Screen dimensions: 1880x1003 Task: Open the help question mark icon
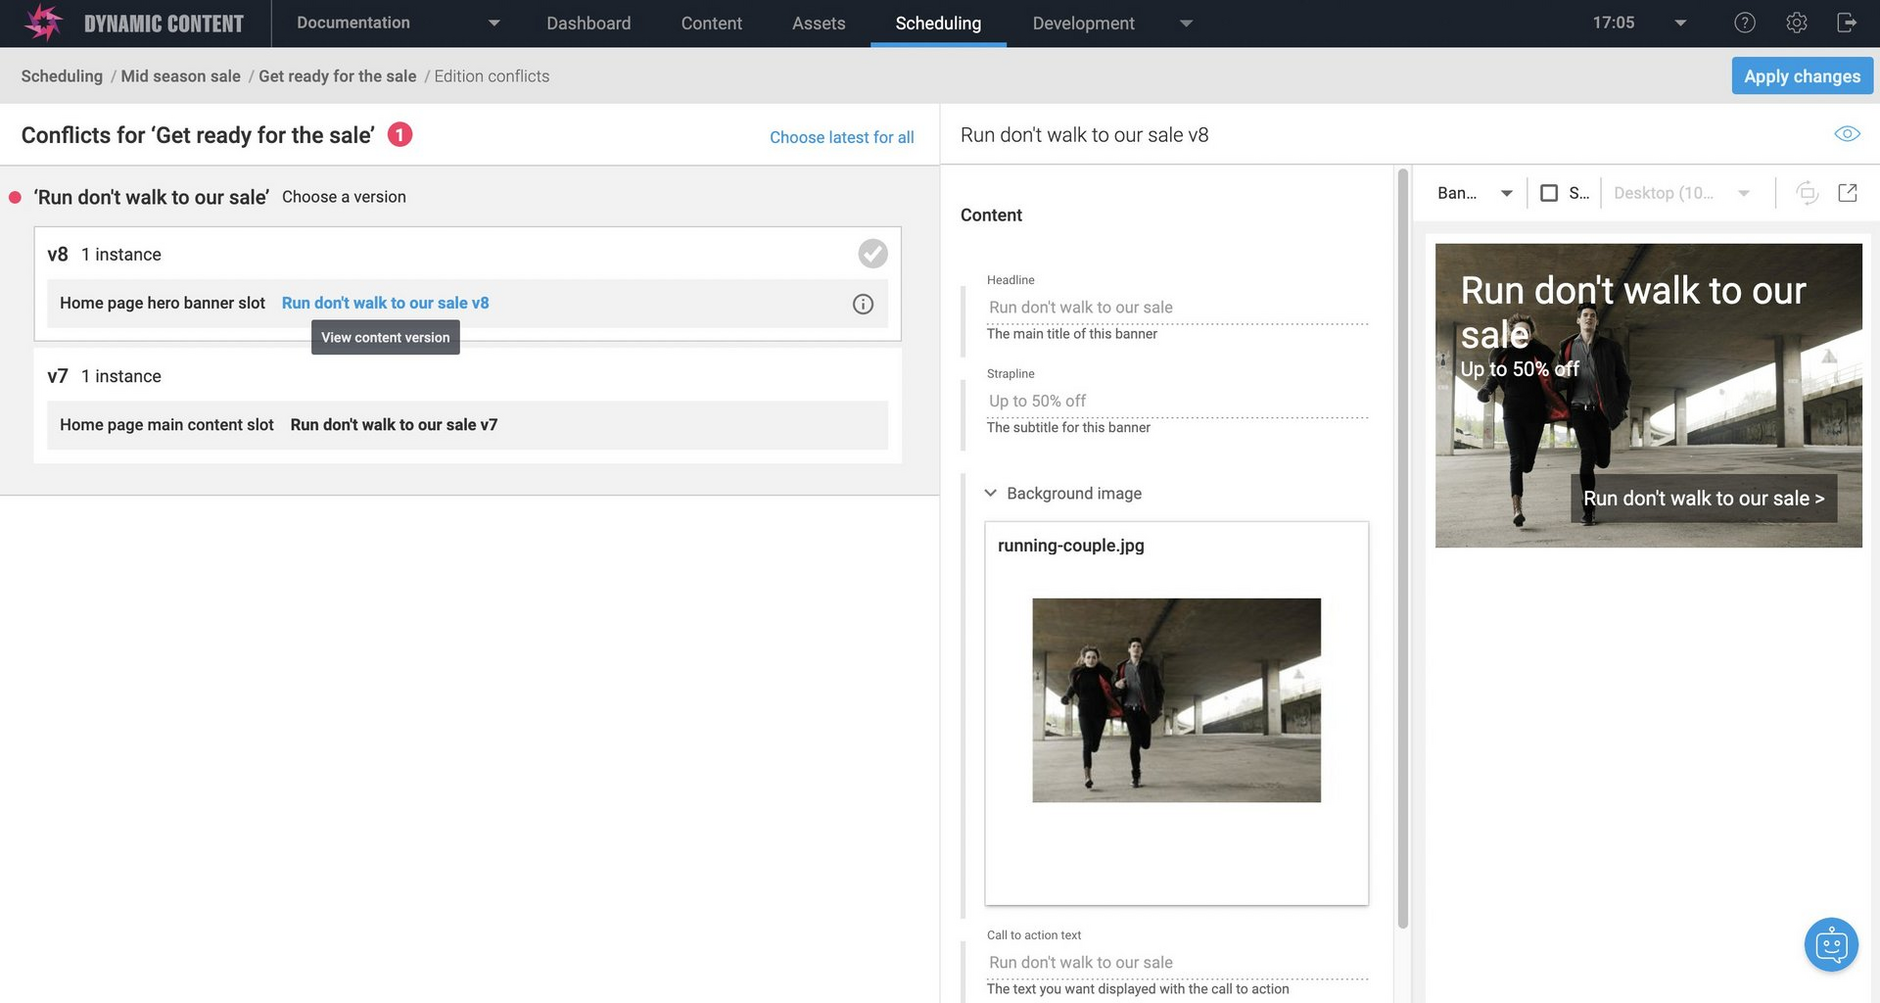pyautogui.click(x=1744, y=23)
